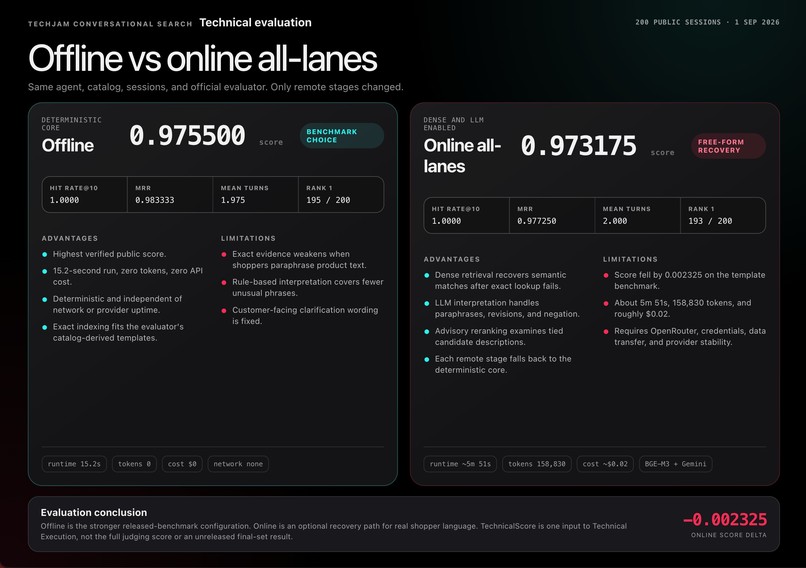This screenshot has width=806, height=568.
Task: Click 'Score fell by 0.002325' bullet
Action: tap(689, 281)
